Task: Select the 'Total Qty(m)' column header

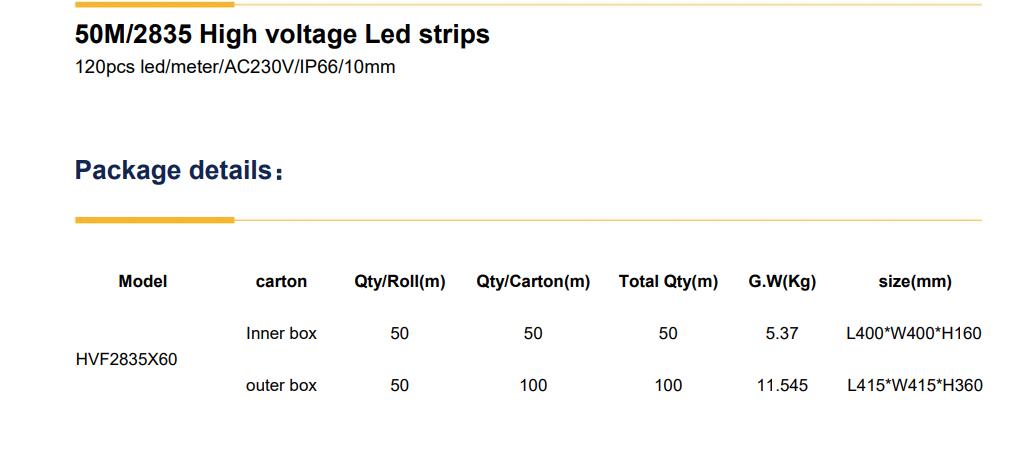Action: tap(668, 282)
